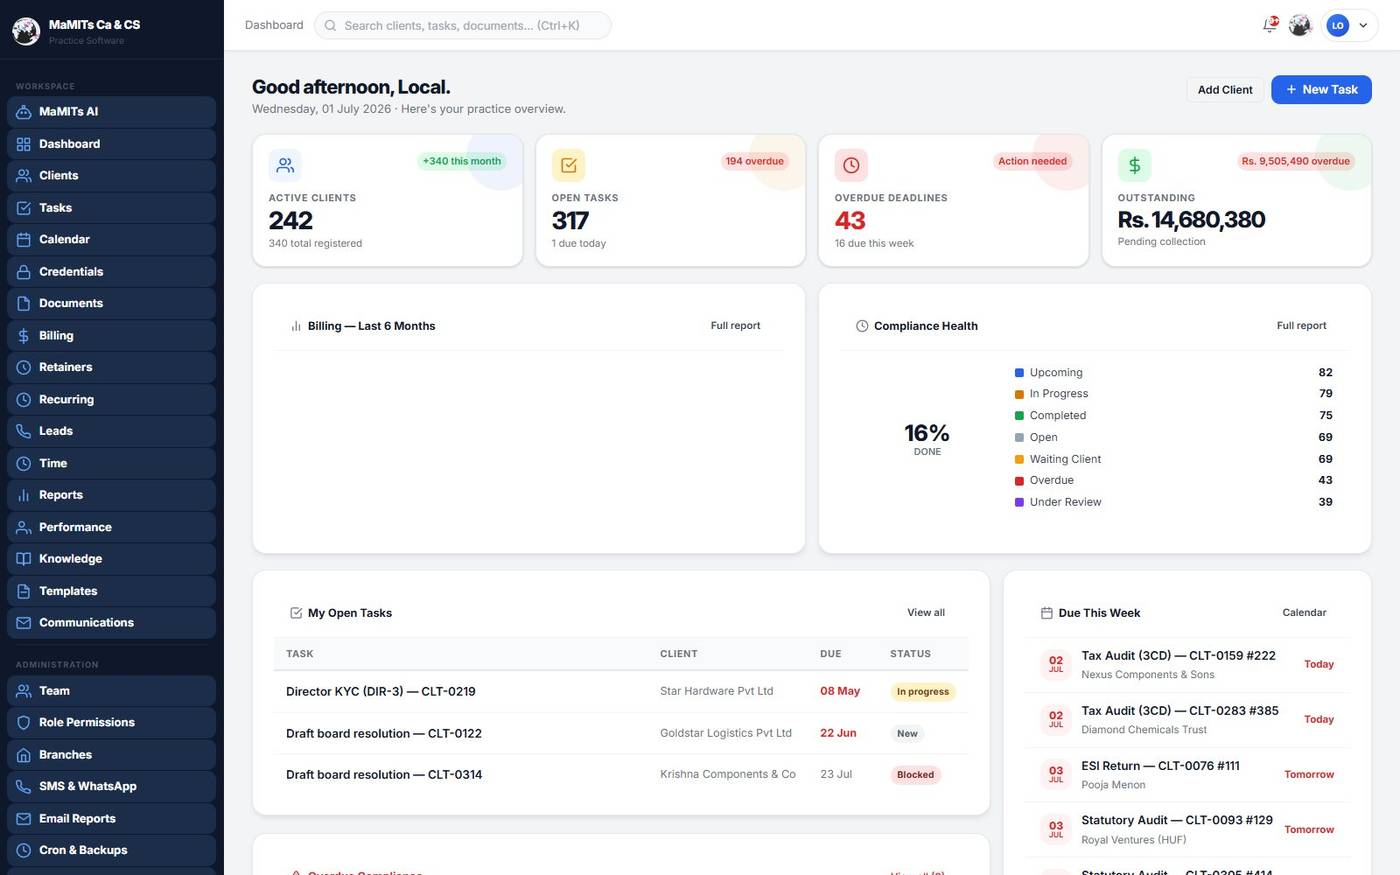
Task: Select Dashboard in sidebar
Action: (112, 144)
